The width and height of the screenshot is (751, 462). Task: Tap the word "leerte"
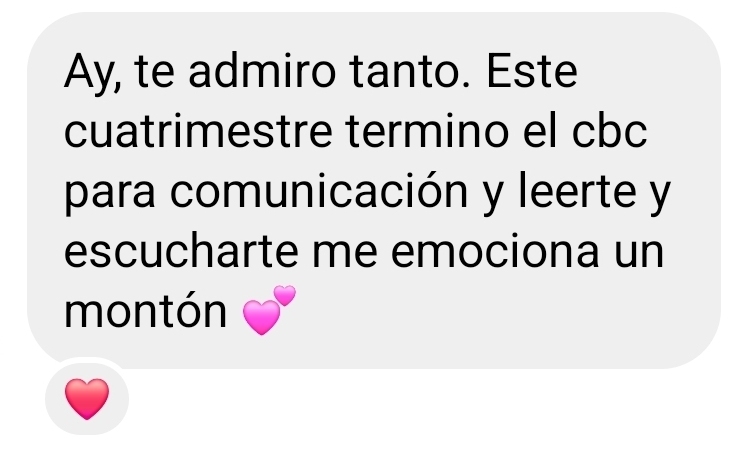(x=578, y=191)
